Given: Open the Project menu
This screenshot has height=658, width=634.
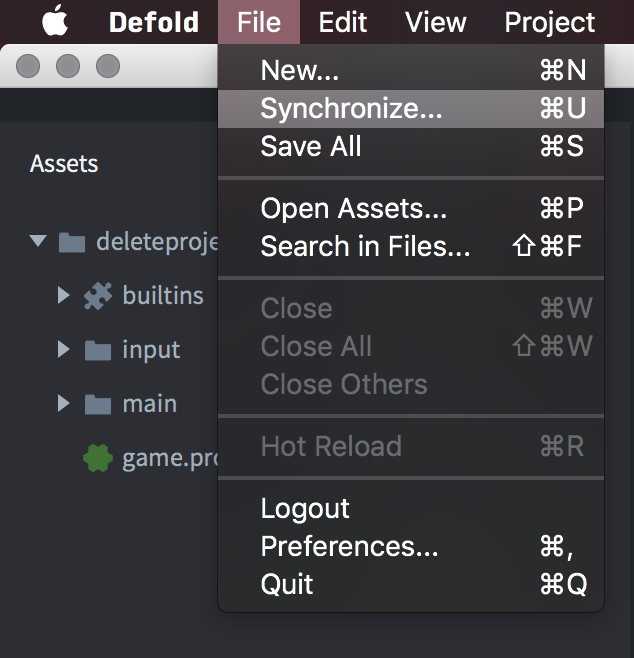Looking at the screenshot, I should [549, 22].
